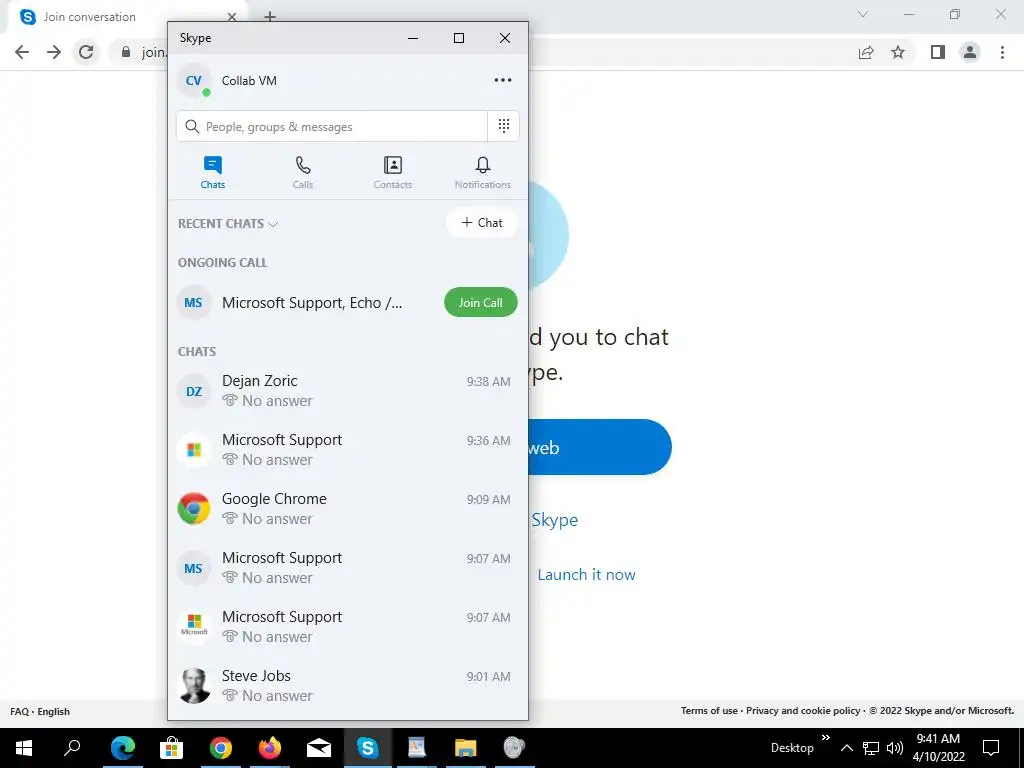Click the Steve Jobs contact photo
1024x768 pixels.
(x=194, y=686)
